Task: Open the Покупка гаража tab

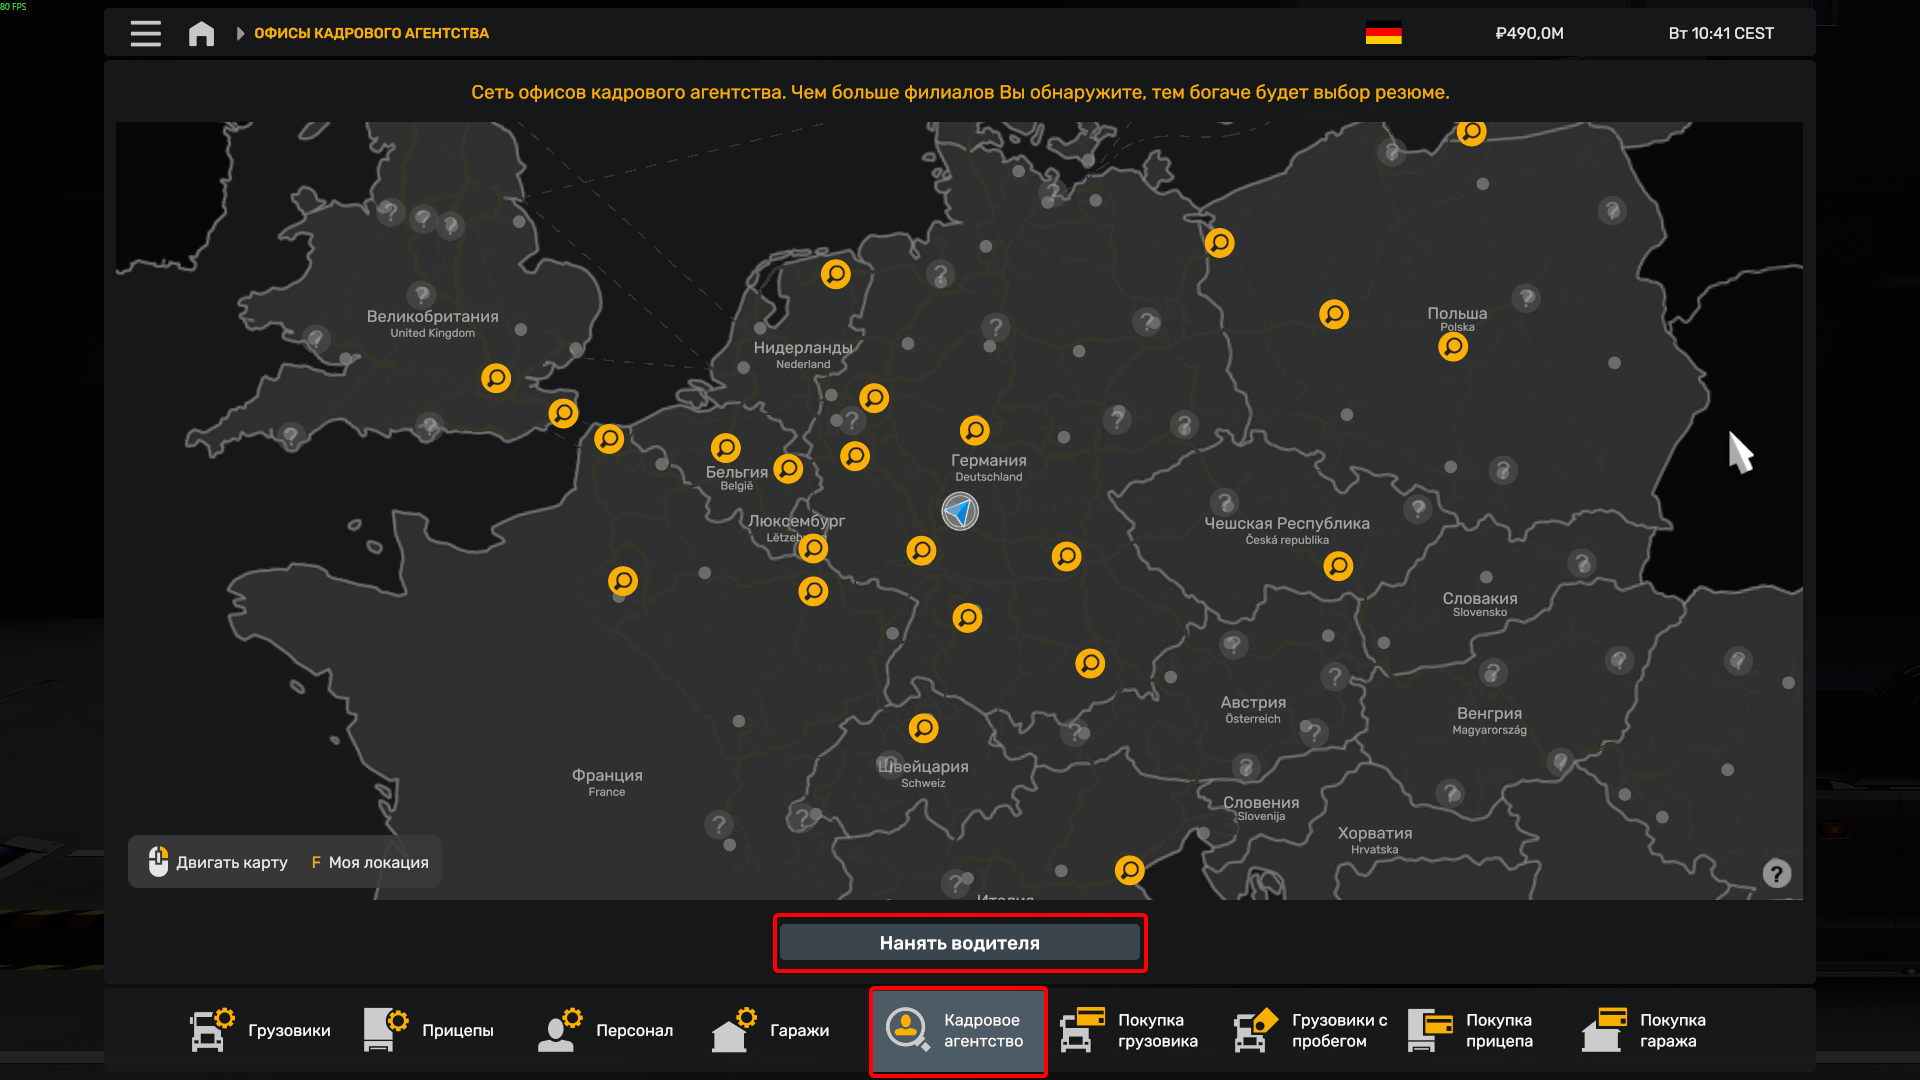Action: pyautogui.click(x=1645, y=1031)
